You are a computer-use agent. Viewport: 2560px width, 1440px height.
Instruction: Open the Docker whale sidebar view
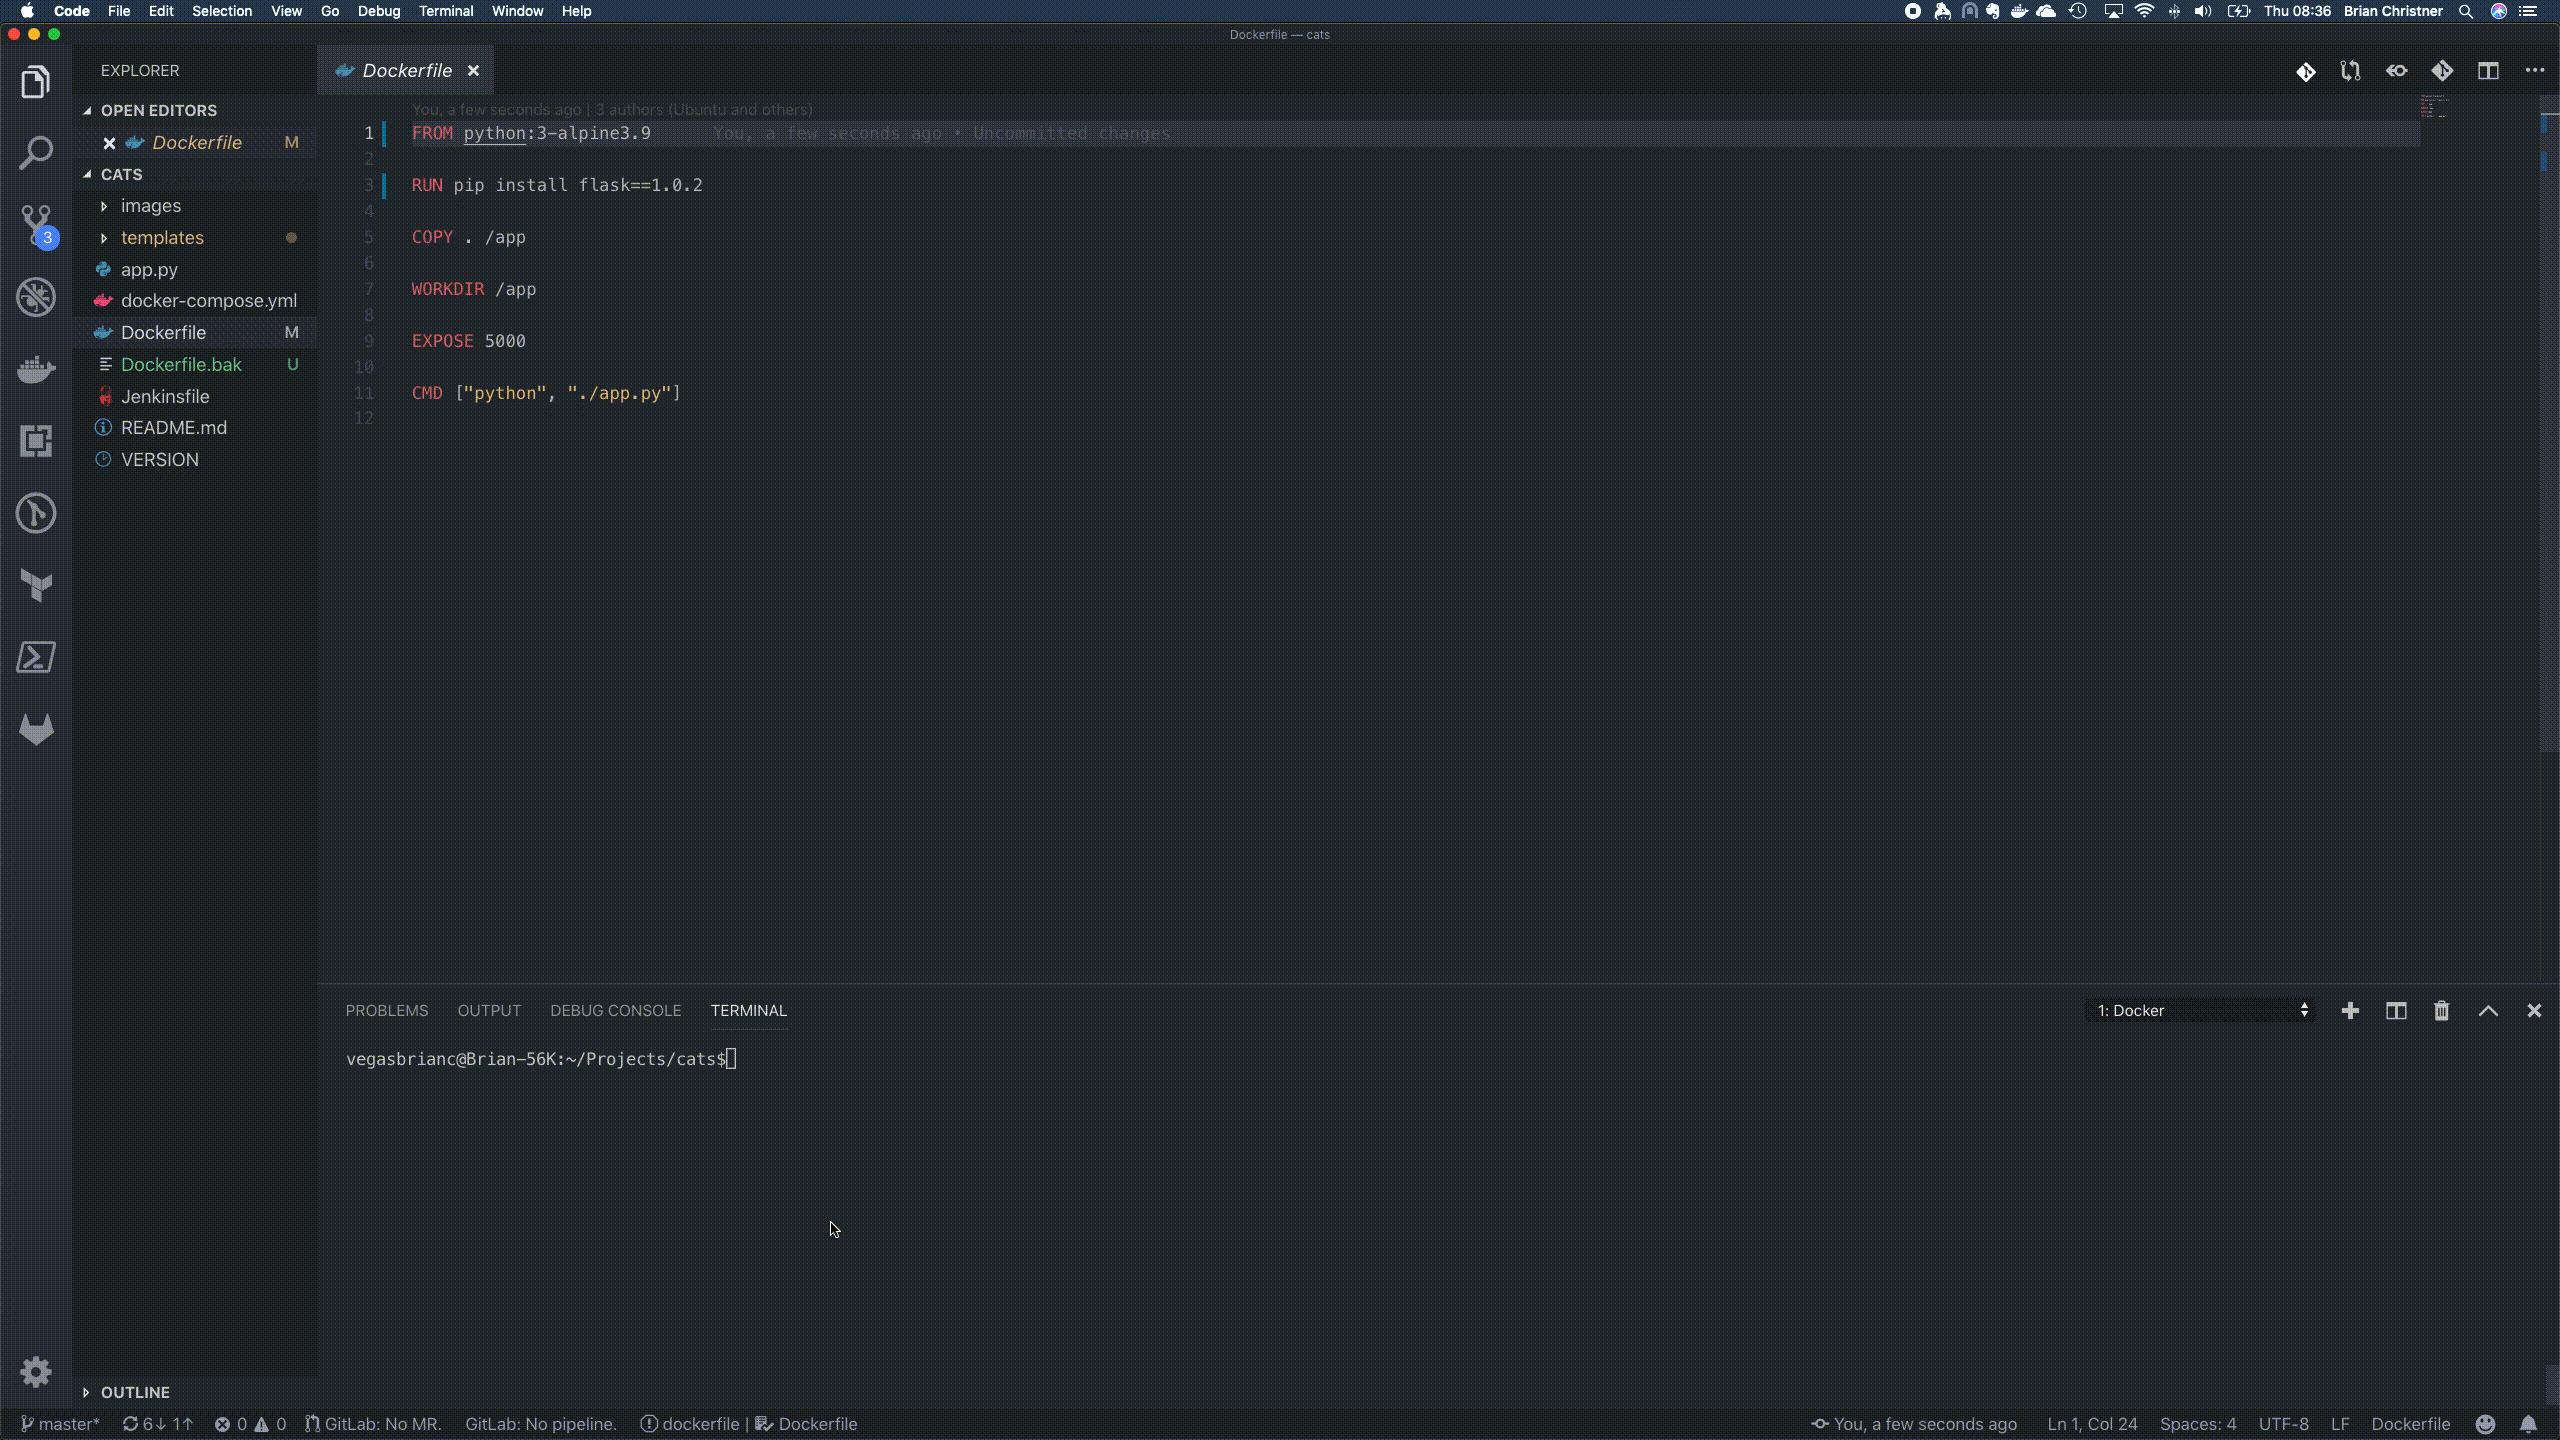pos(36,369)
